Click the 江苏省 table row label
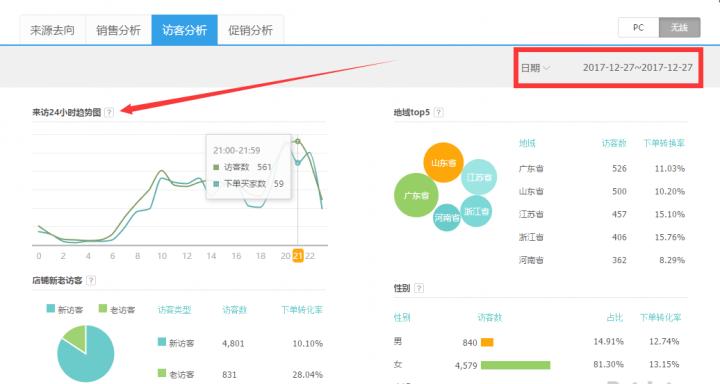The image size is (720, 384). click(x=531, y=214)
